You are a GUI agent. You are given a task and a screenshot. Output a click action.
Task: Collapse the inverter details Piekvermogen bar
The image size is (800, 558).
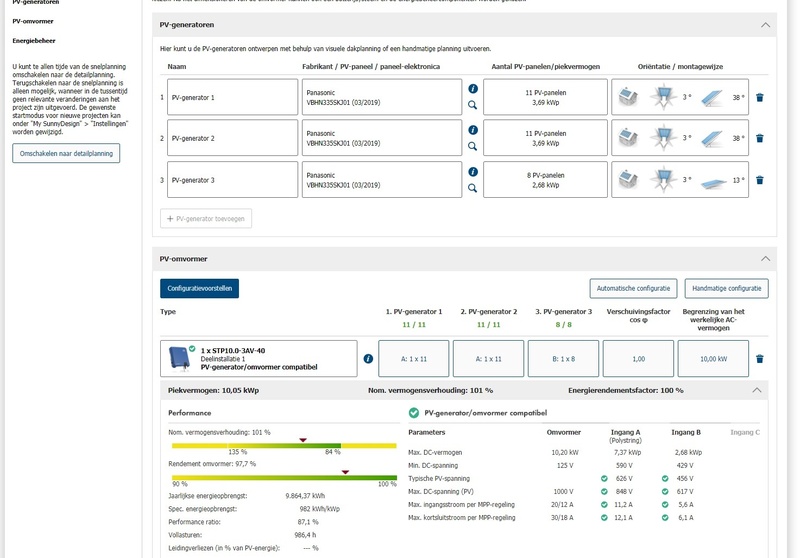(x=757, y=390)
